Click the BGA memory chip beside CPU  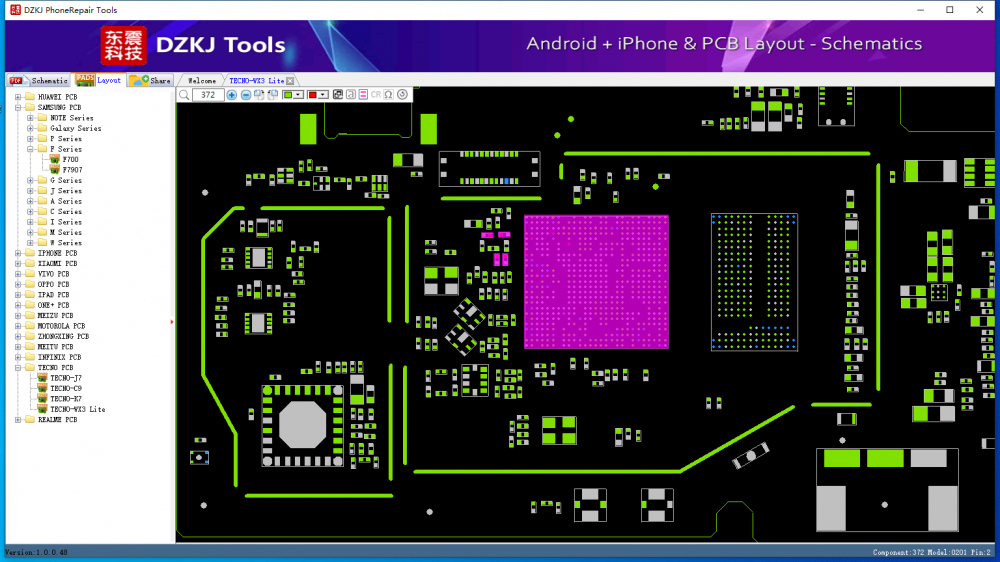click(754, 282)
